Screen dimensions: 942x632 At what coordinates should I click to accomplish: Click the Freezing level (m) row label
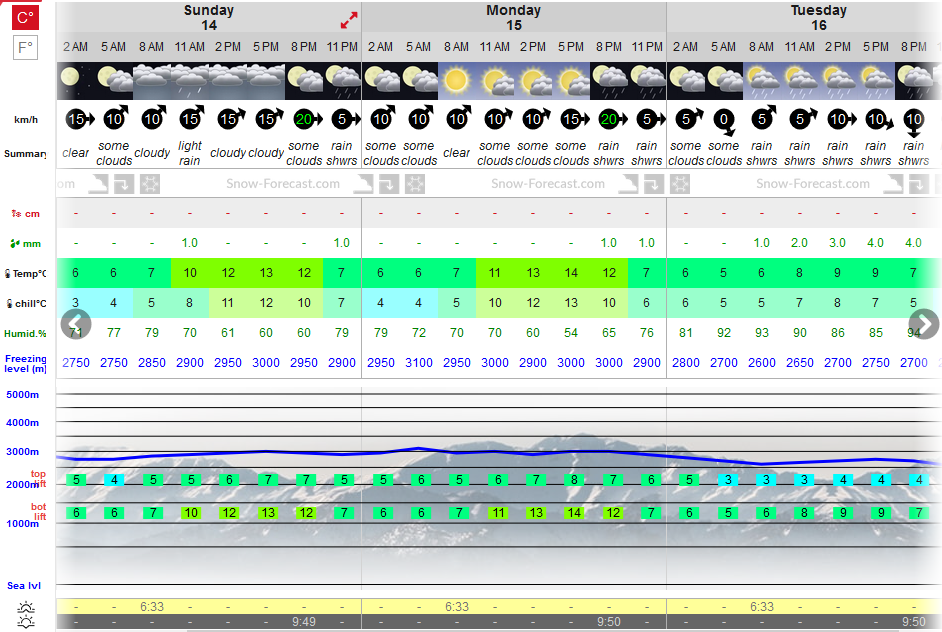click(25, 363)
